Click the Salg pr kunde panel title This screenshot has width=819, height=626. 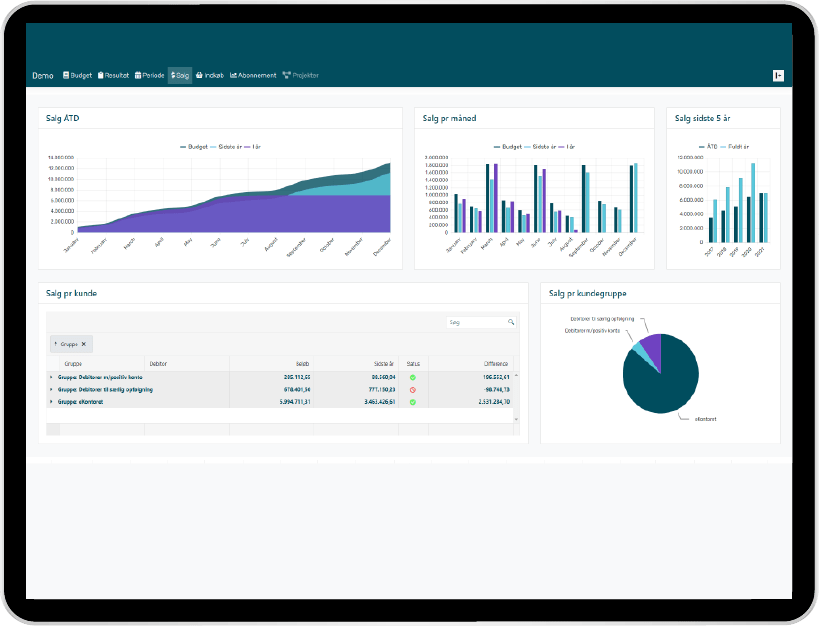[71, 294]
